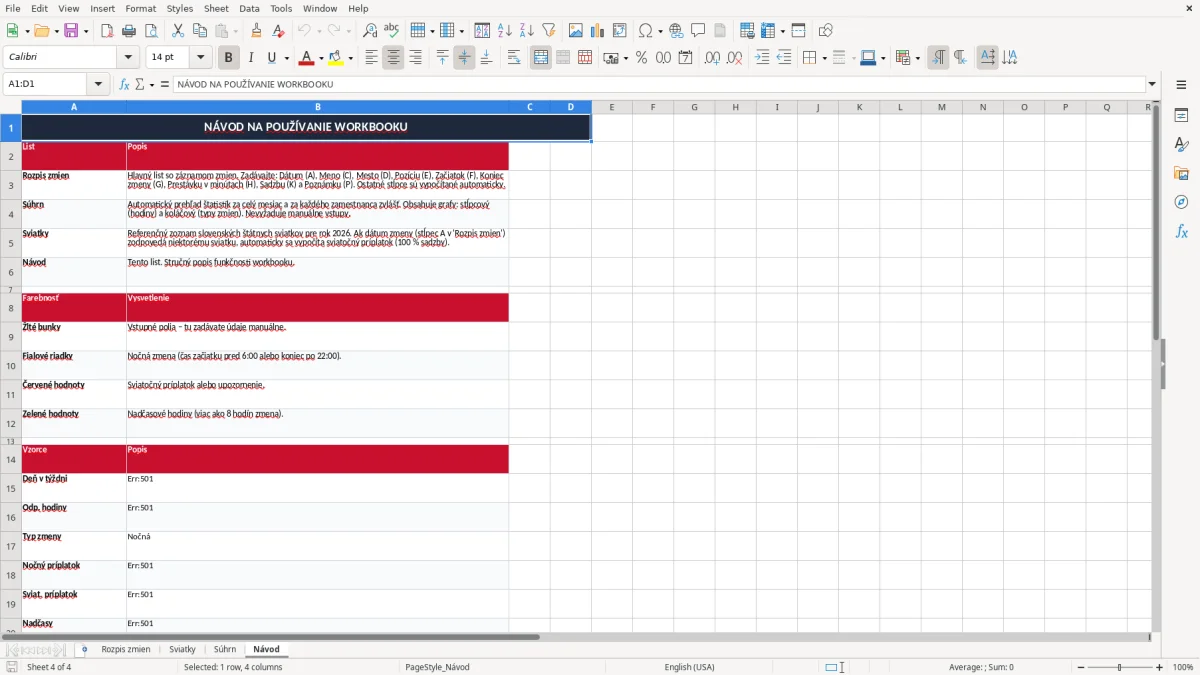
Task: Click the Copy icon
Action: pos(200,31)
